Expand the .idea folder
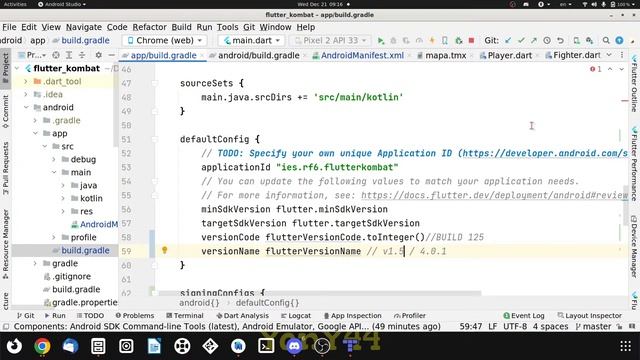Screen dimensions: 640x360 tap(26, 95)
